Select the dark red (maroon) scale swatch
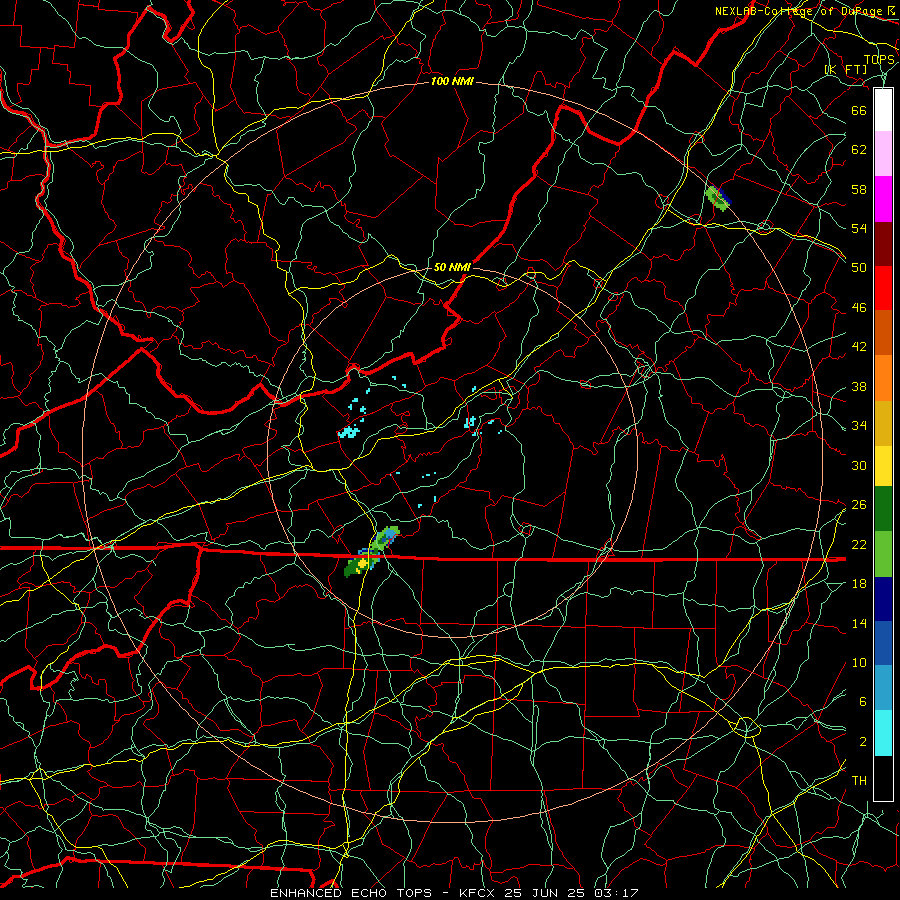900x900 pixels. [x=883, y=243]
